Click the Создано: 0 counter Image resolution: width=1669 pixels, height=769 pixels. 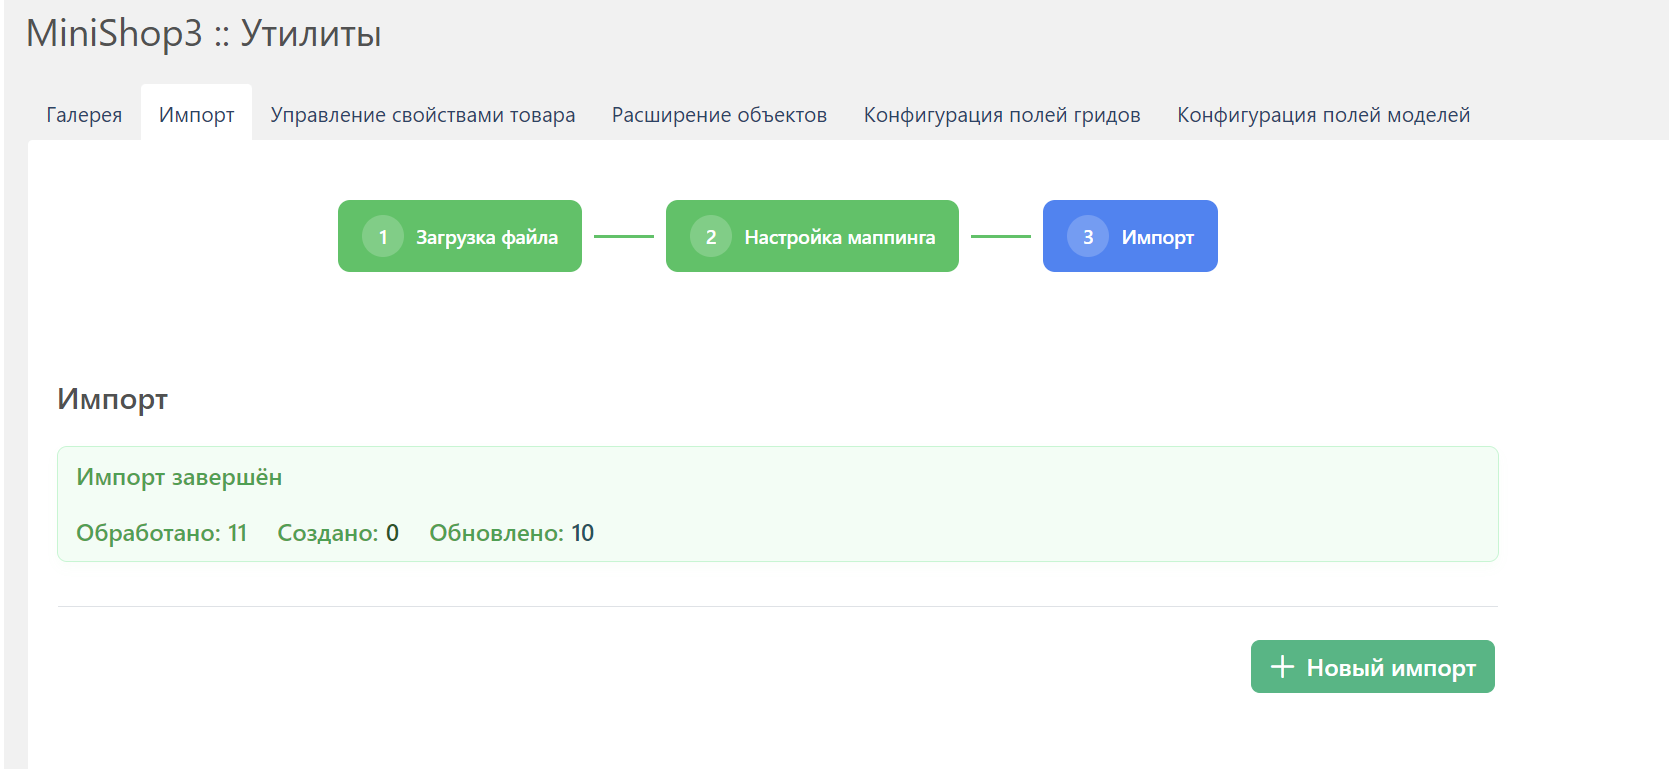(337, 533)
